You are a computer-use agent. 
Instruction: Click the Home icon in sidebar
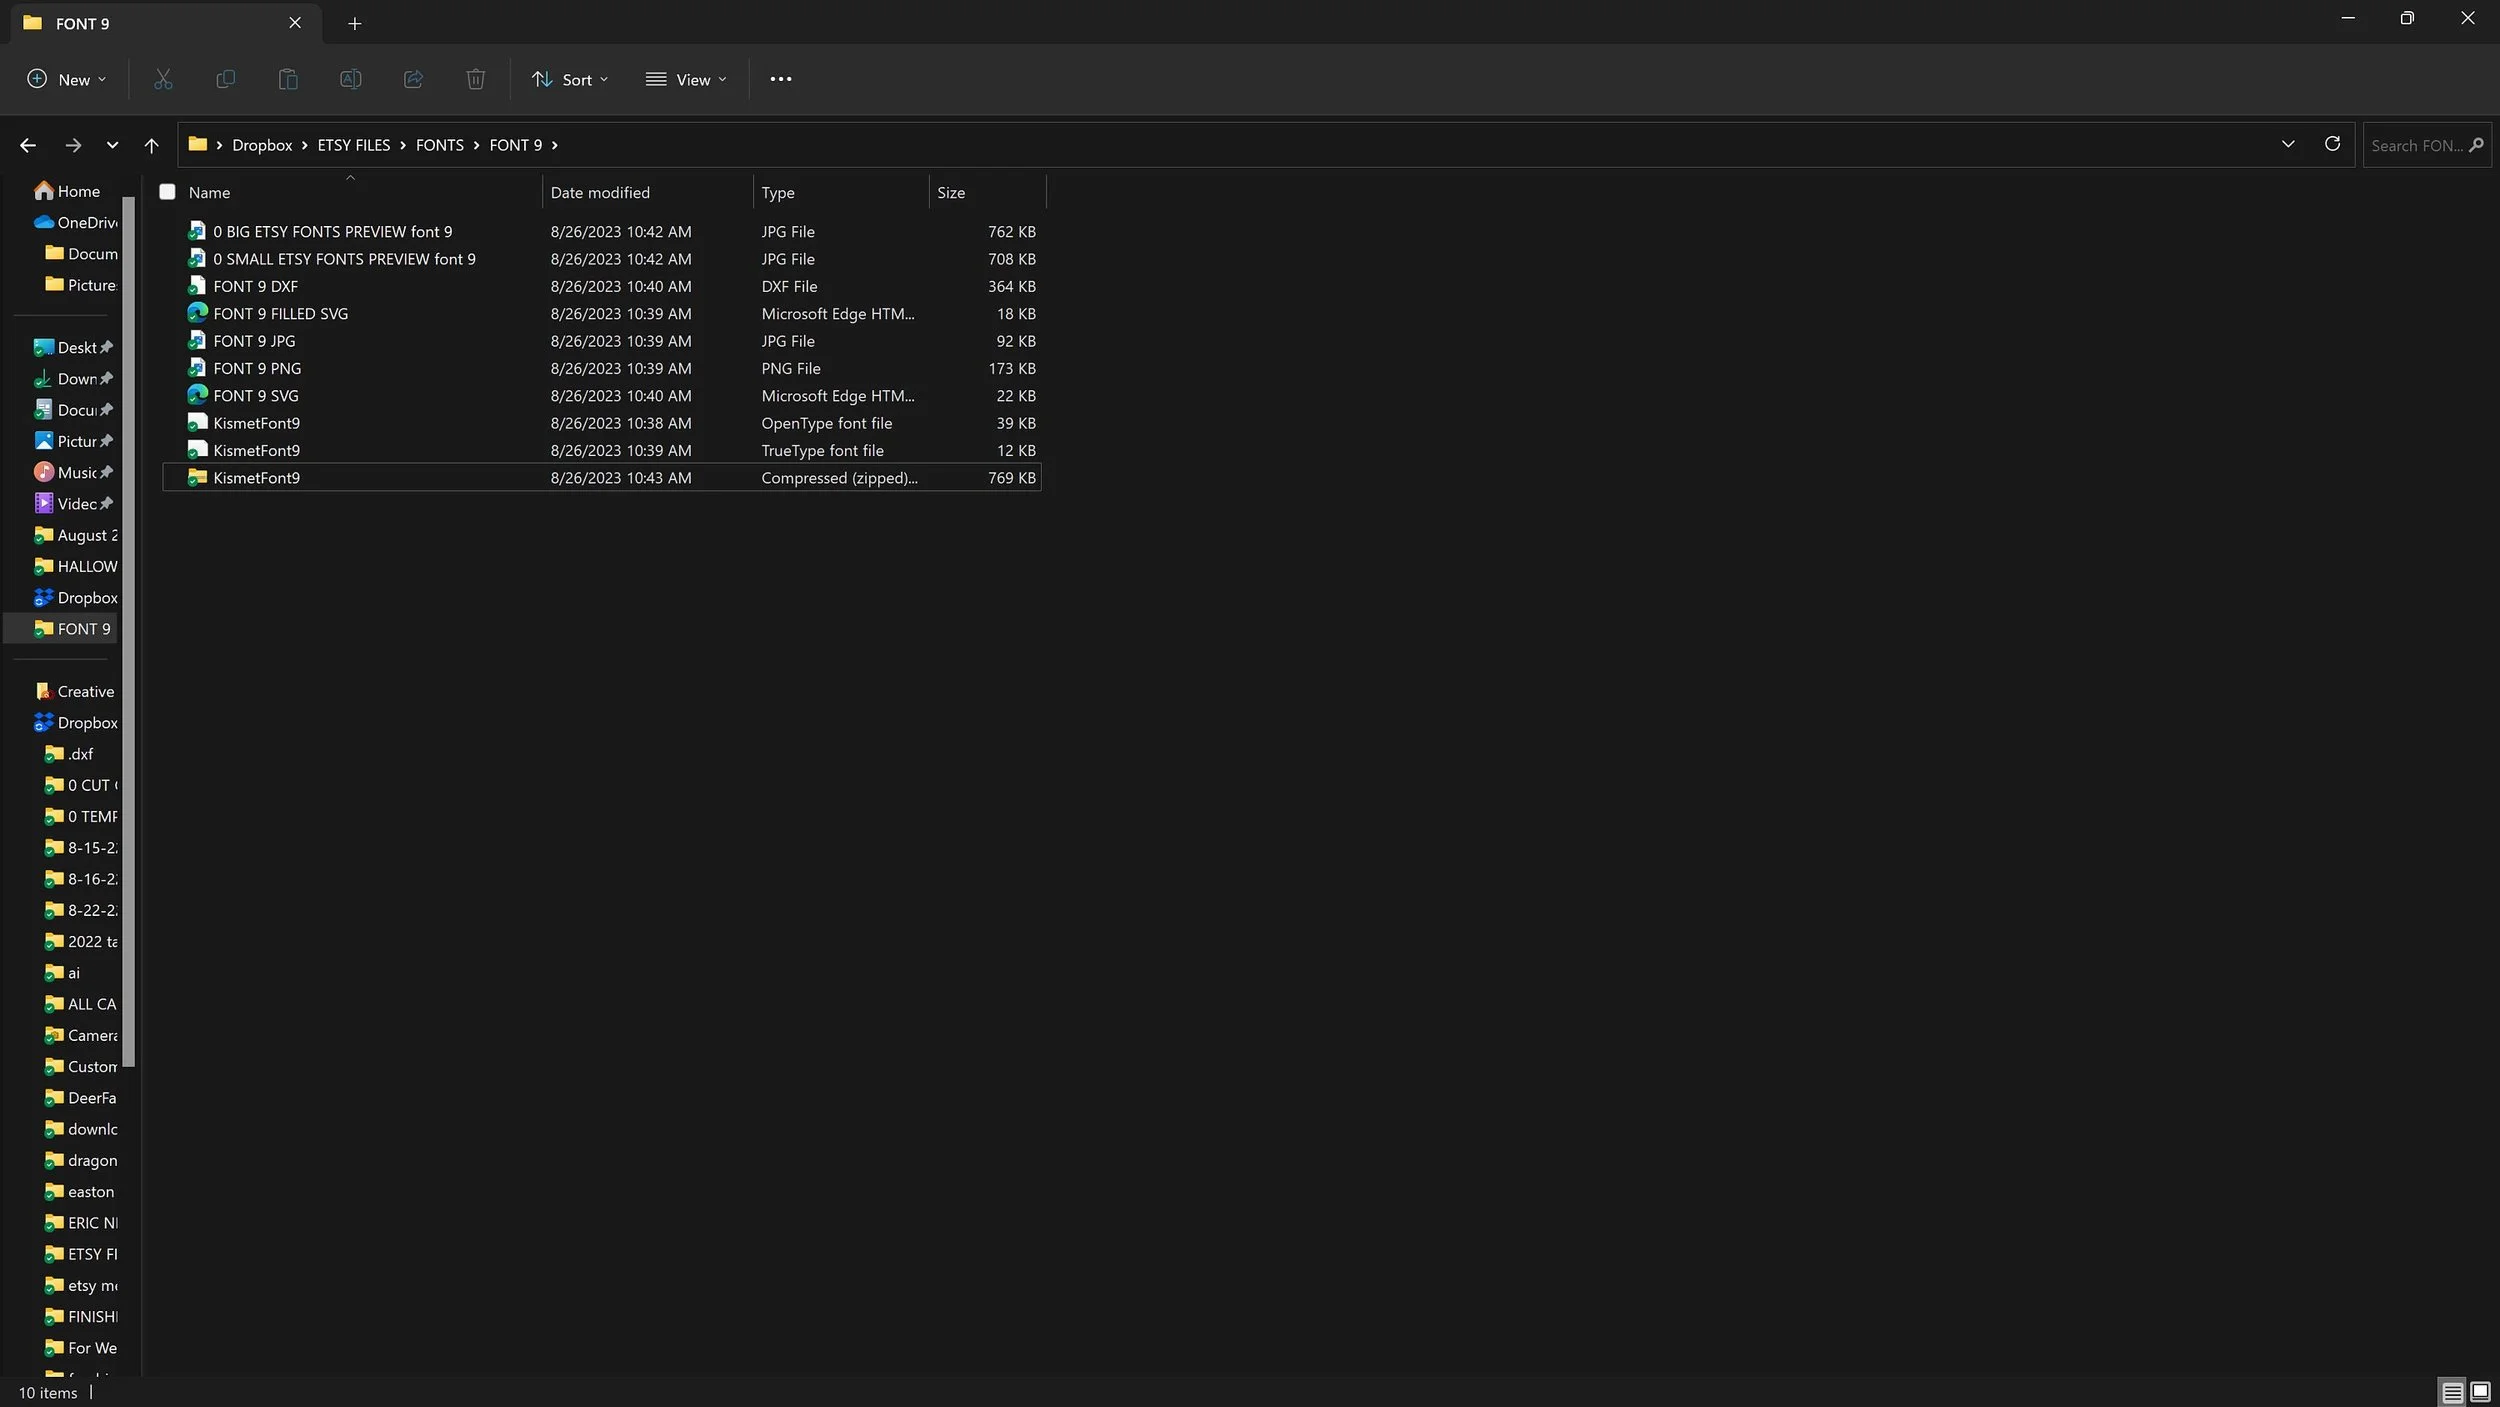point(44,190)
